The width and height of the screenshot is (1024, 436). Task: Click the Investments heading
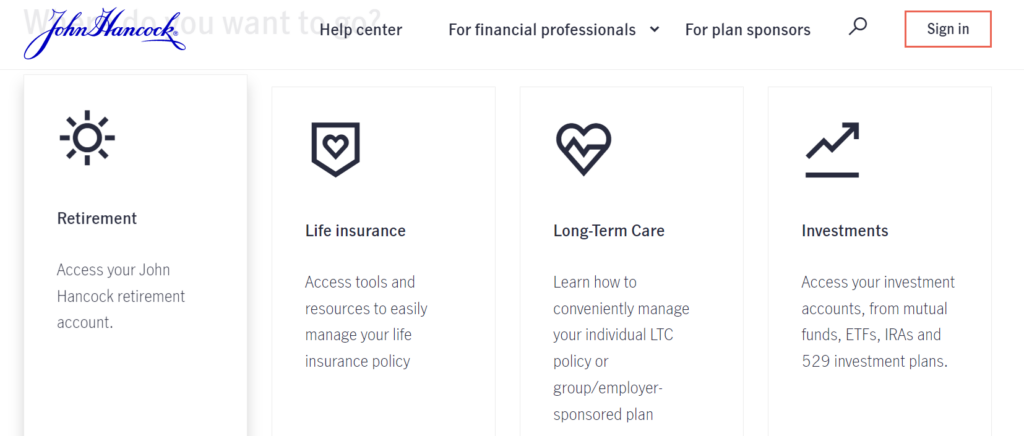tap(845, 230)
